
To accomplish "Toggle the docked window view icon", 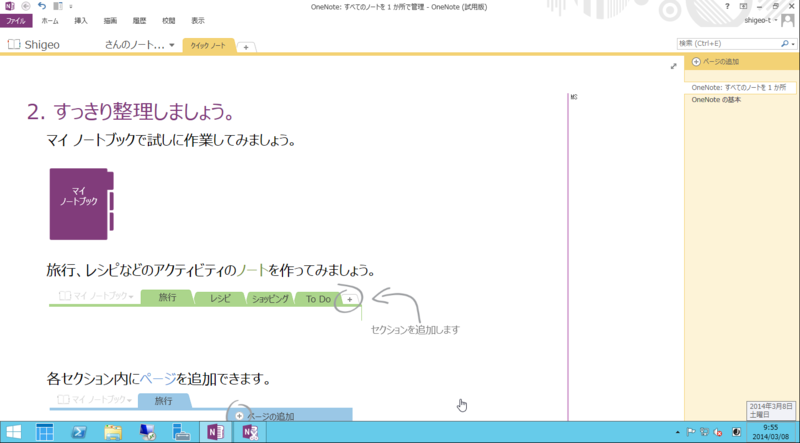I will point(58,6).
